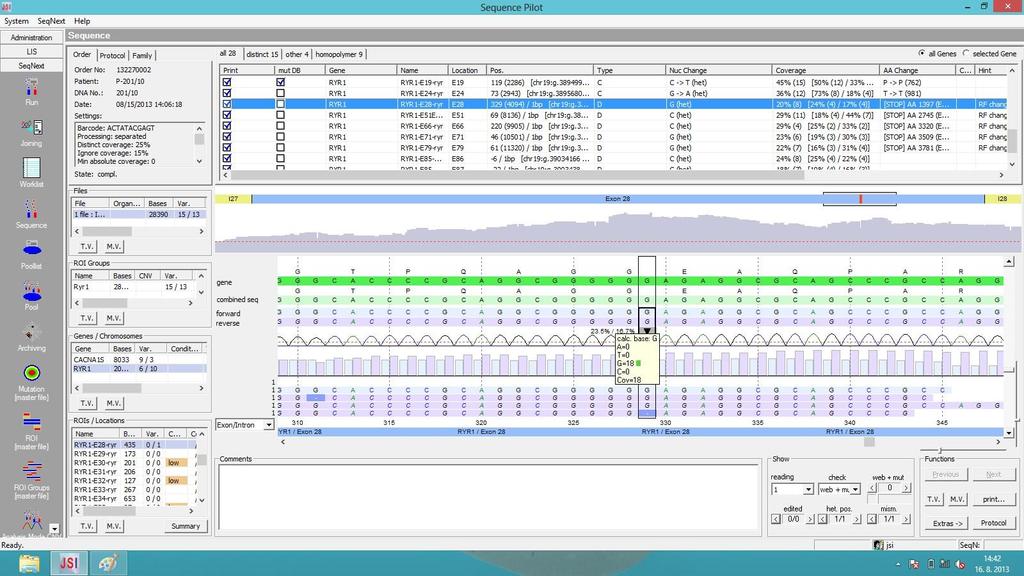
Task: Open the Worklist icon in the sidebar
Action: click(x=31, y=168)
